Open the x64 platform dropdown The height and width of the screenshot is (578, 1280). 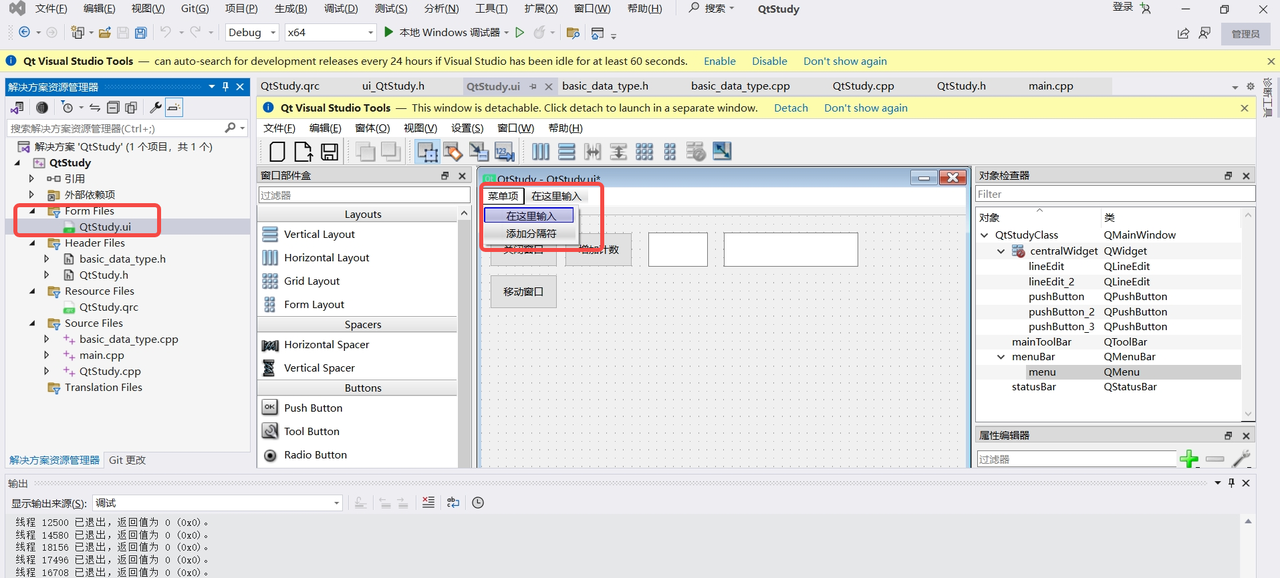[x=330, y=32]
